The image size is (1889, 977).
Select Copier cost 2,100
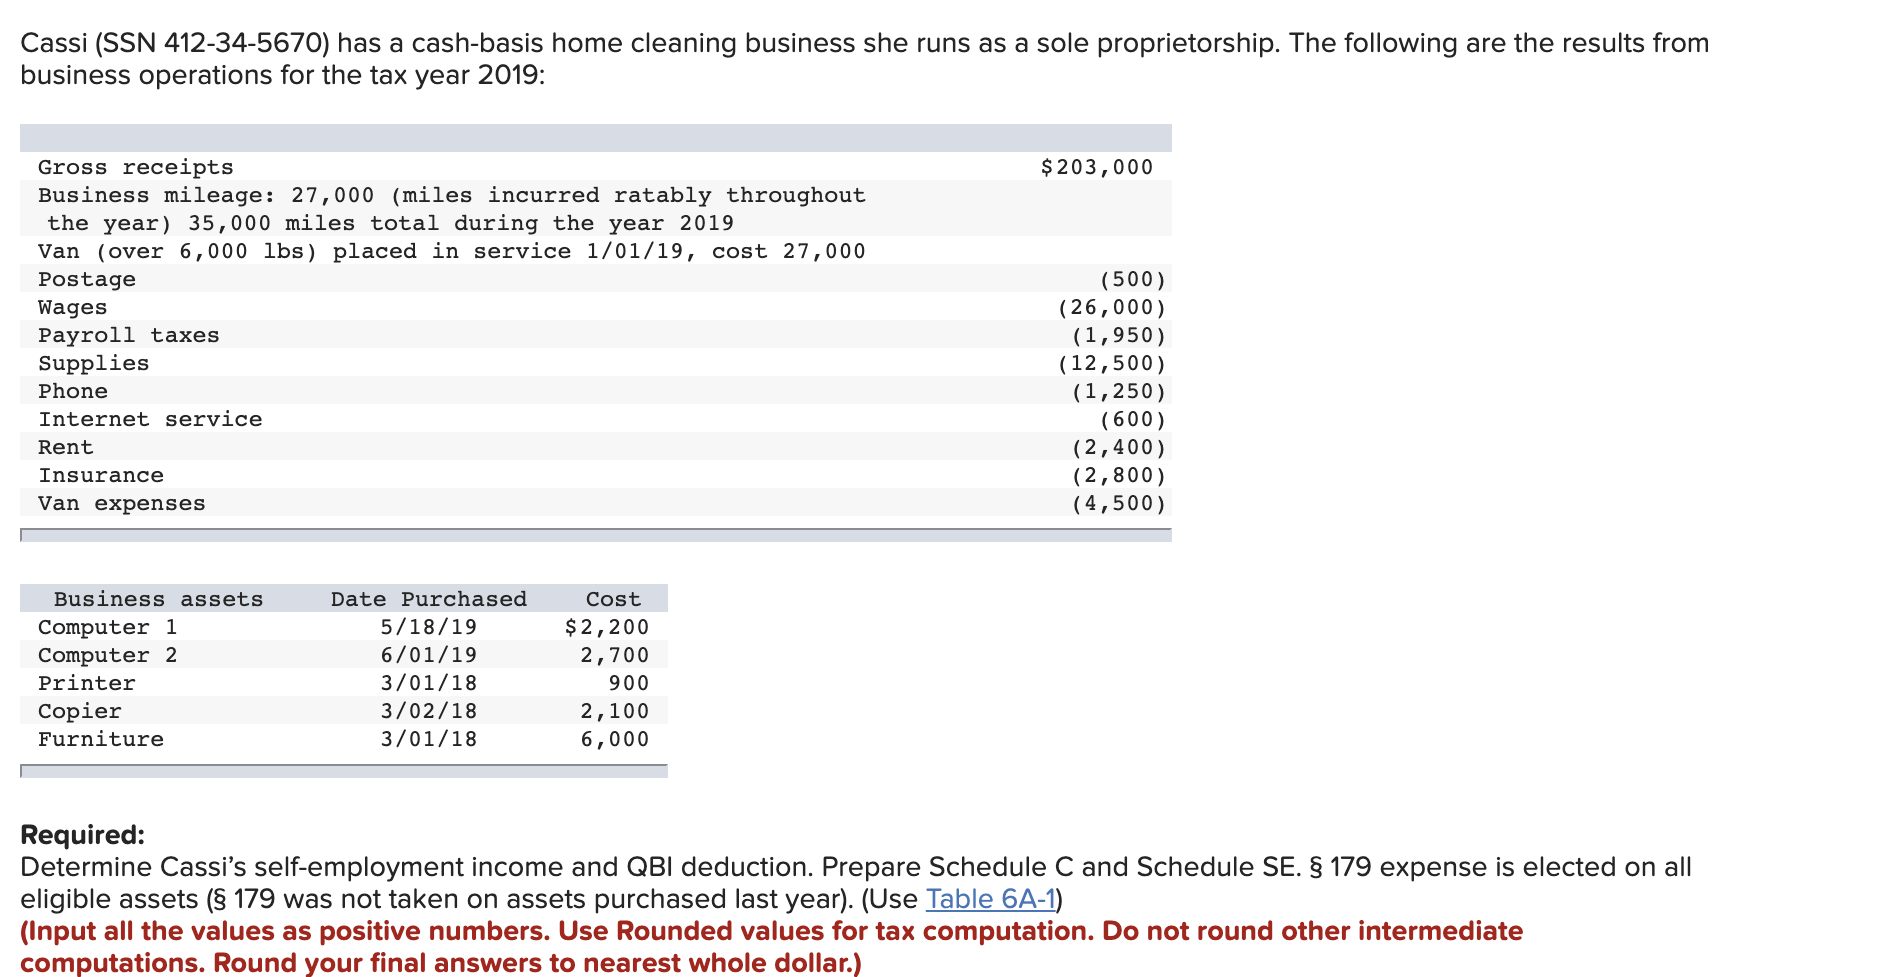click(614, 711)
